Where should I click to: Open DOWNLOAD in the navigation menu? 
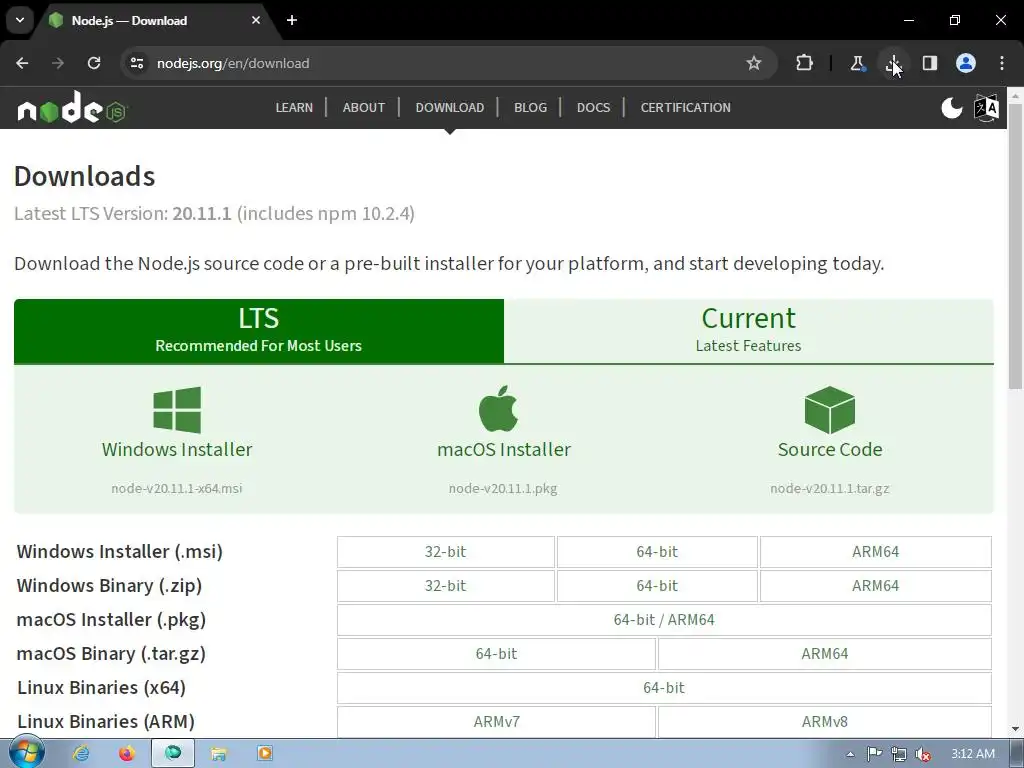click(450, 108)
